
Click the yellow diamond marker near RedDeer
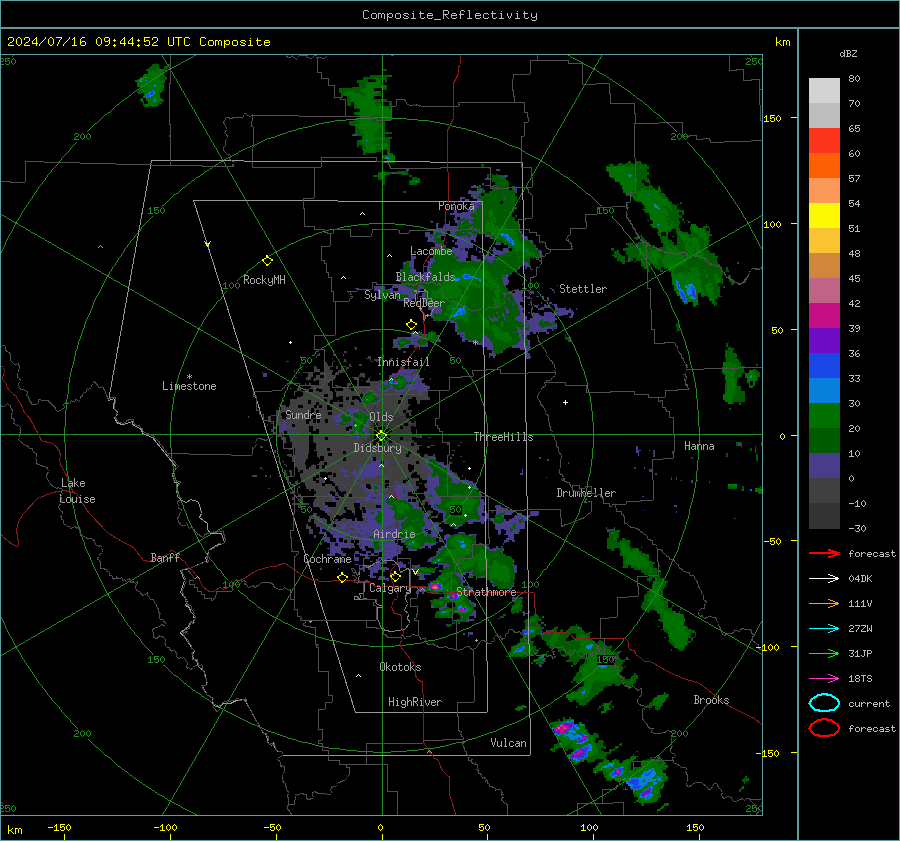pos(411,325)
